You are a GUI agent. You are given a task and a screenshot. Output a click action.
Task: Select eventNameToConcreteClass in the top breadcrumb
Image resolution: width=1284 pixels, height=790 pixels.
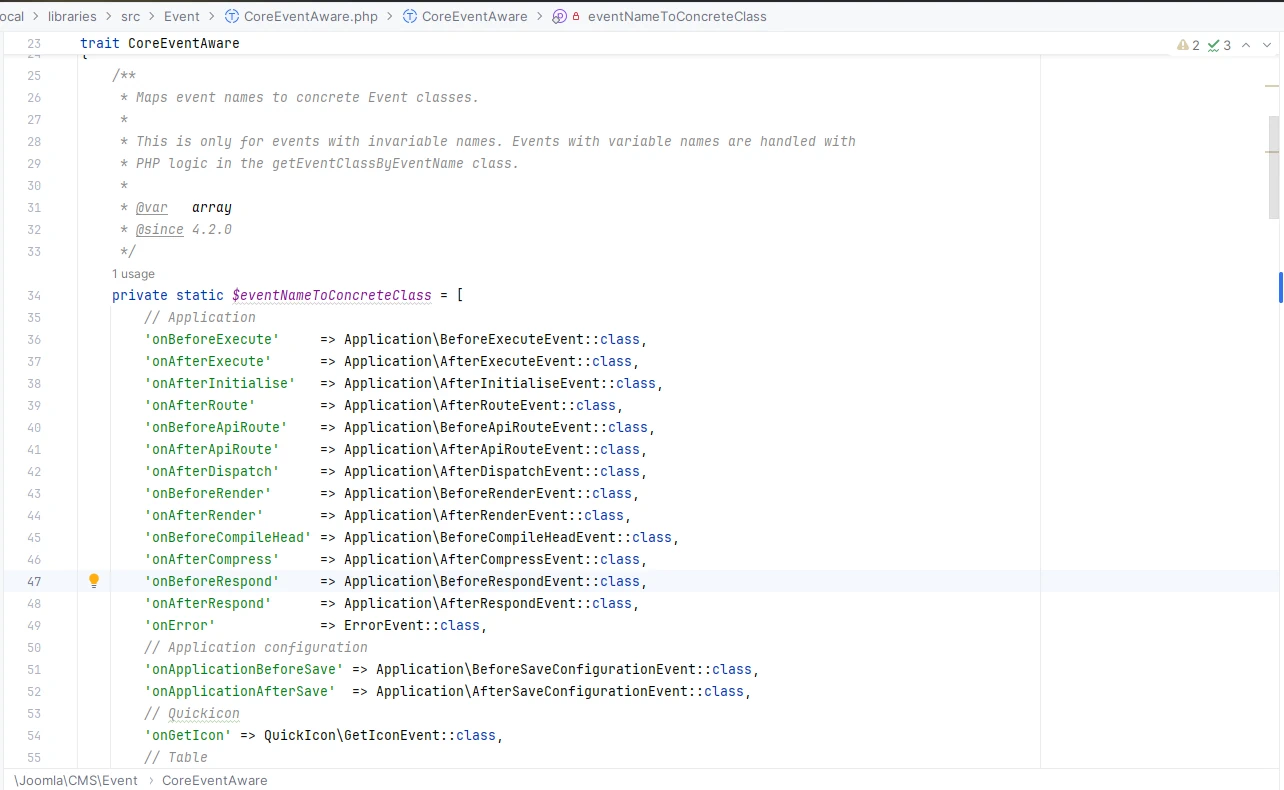[x=676, y=16]
